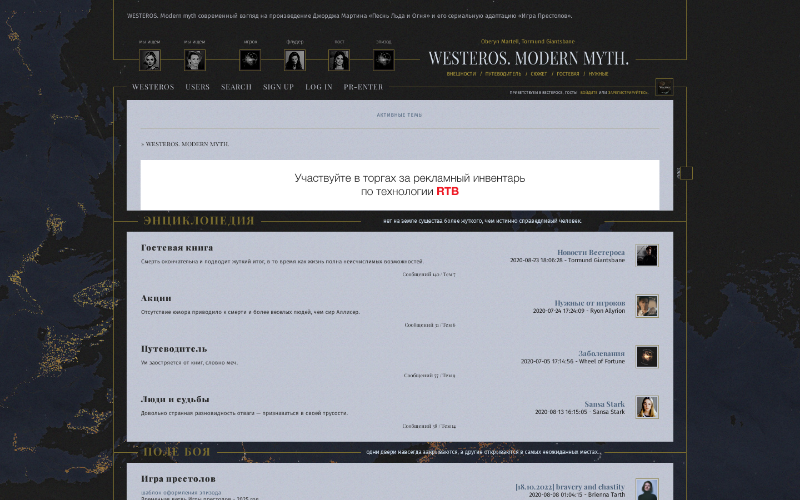Click the fourth character portrait in header
The width and height of the screenshot is (800, 500).
click(x=295, y=60)
